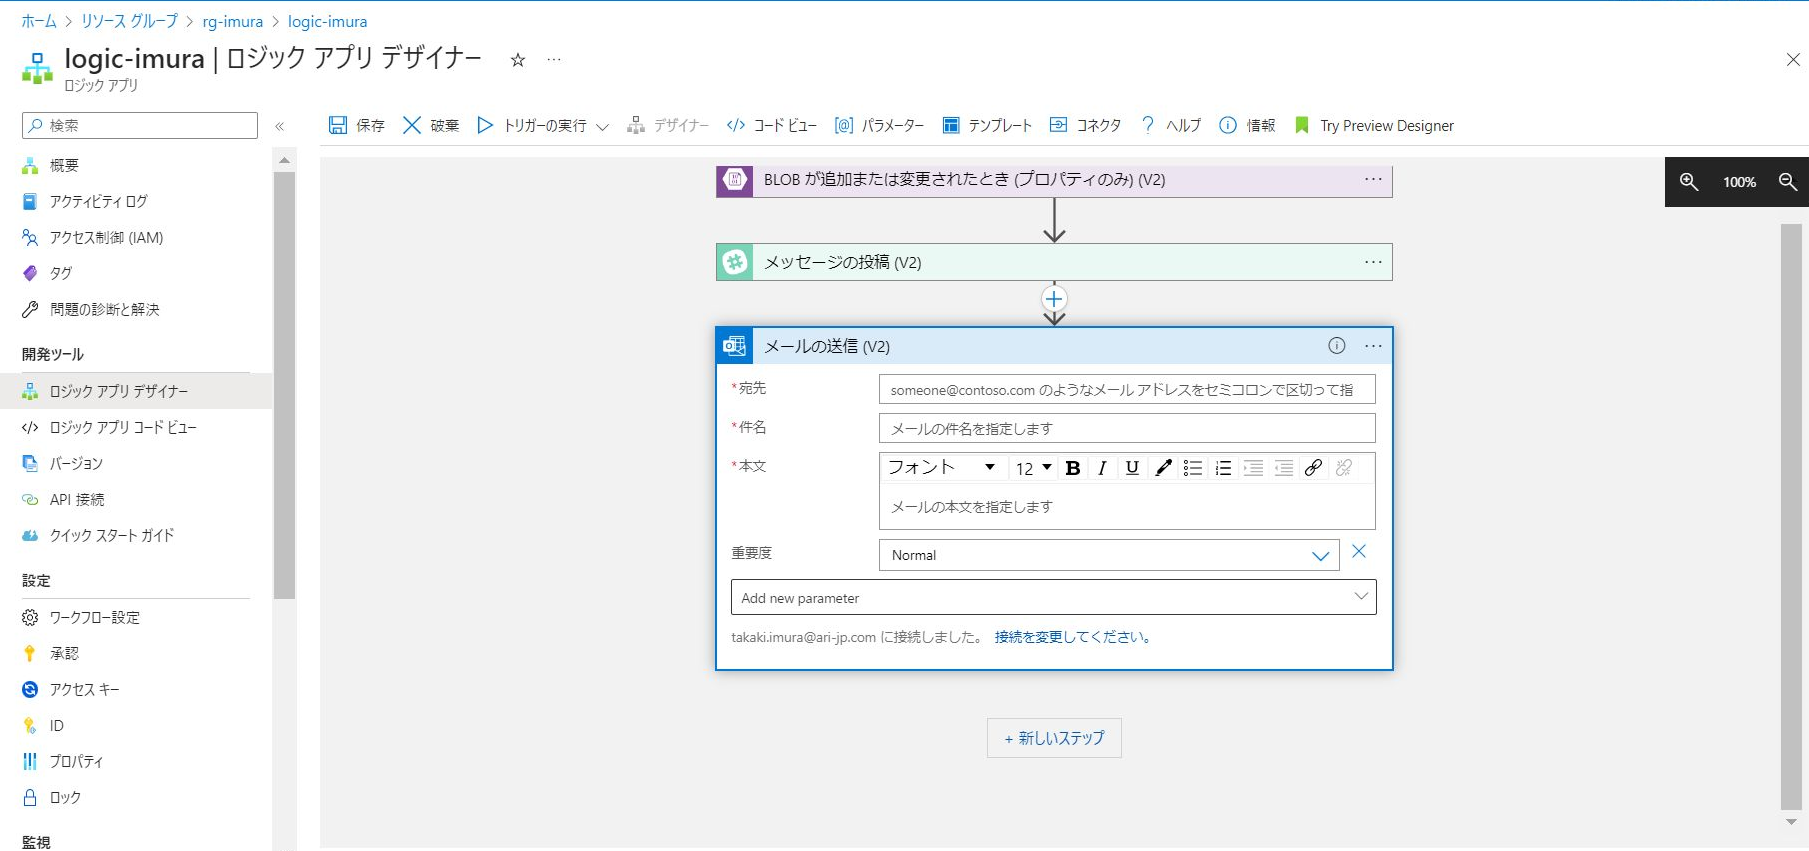This screenshot has height=851, width=1809.
Task: Open コネクタ in the toolbar
Action: (1085, 125)
